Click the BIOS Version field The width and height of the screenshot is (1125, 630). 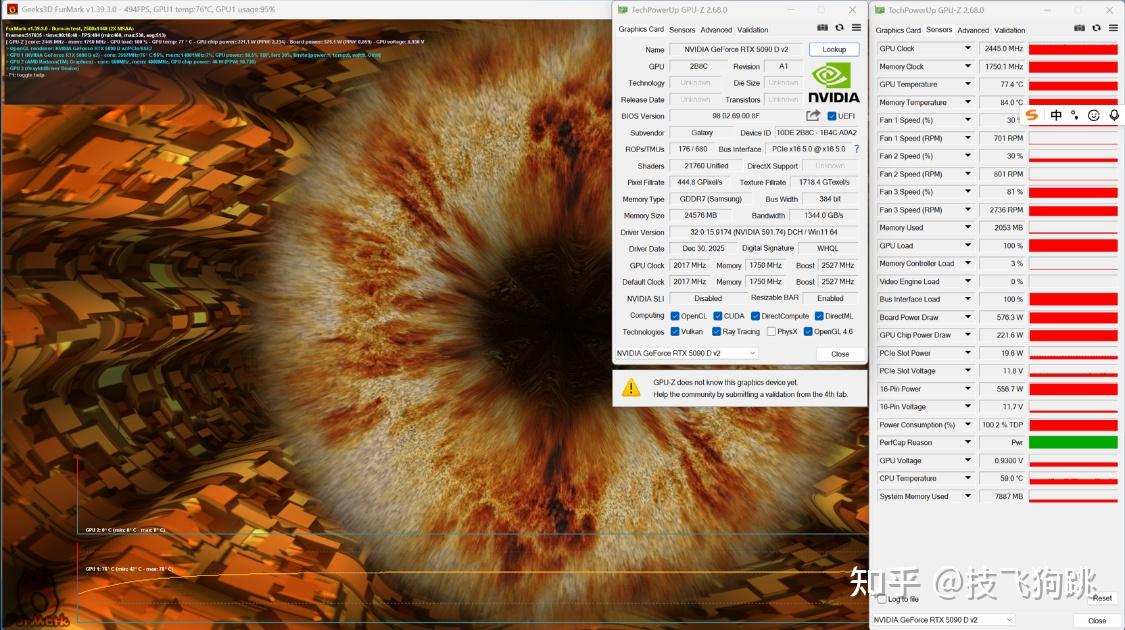tap(736, 116)
